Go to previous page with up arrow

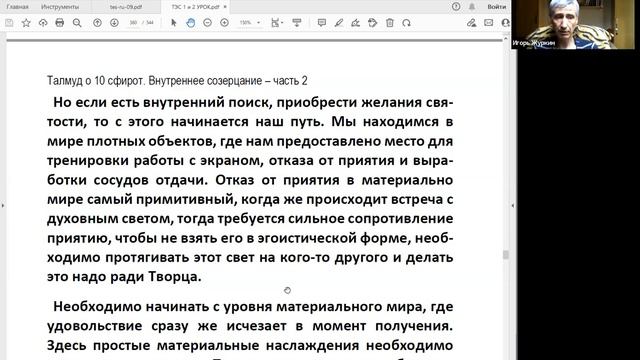click(97, 23)
